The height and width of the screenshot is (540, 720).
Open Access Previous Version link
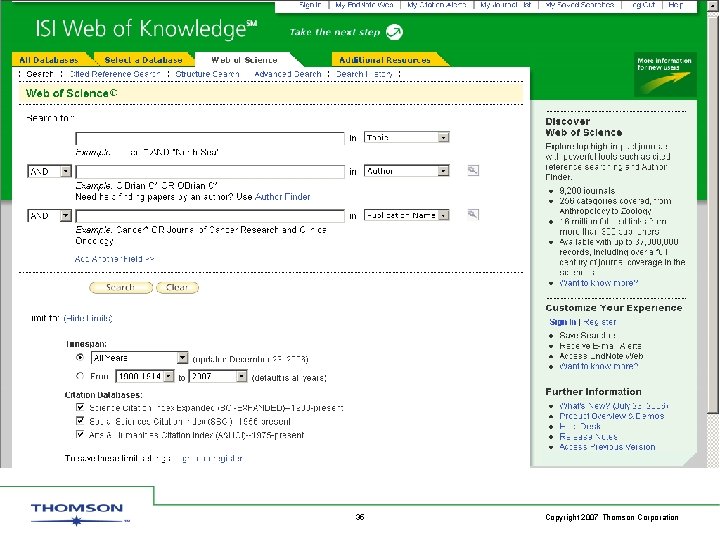pyautogui.click(x=608, y=447)
